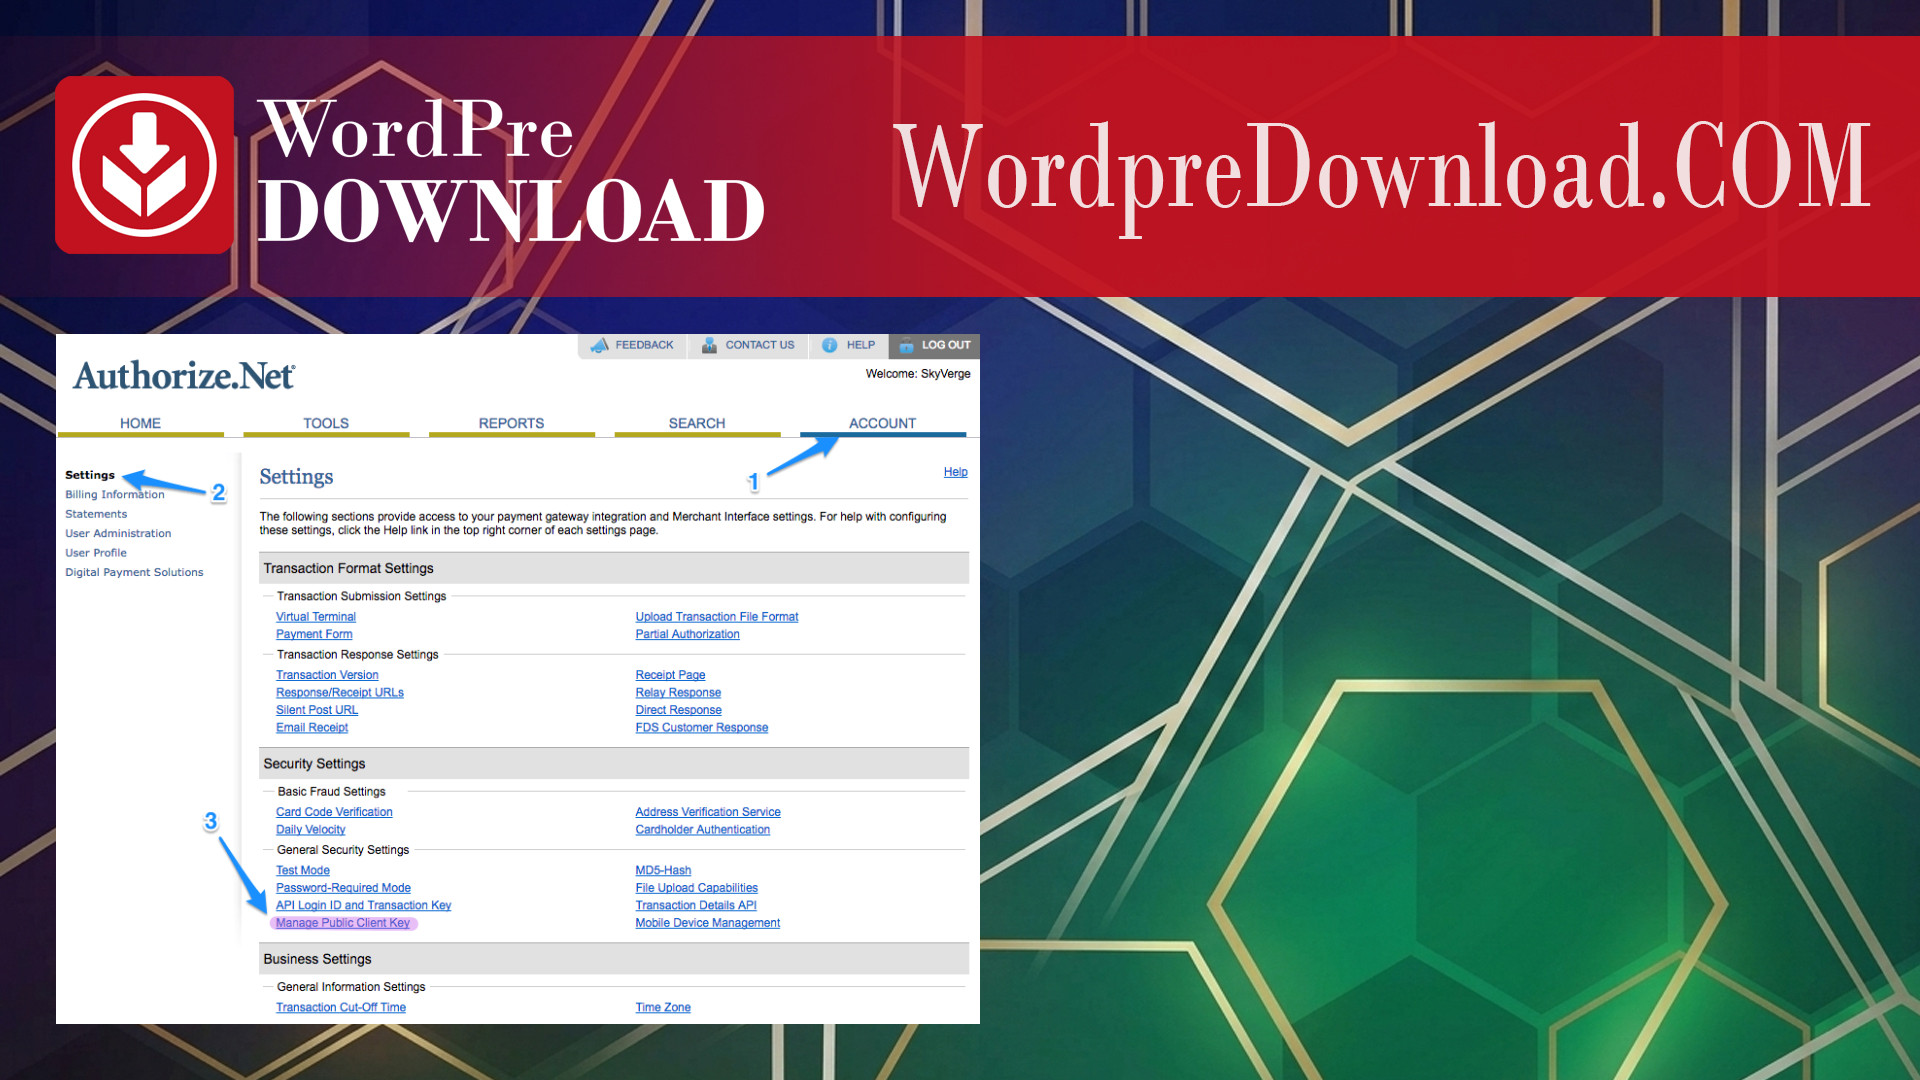
Task: Open Upload Transaction File Format link
Action: 717,617
